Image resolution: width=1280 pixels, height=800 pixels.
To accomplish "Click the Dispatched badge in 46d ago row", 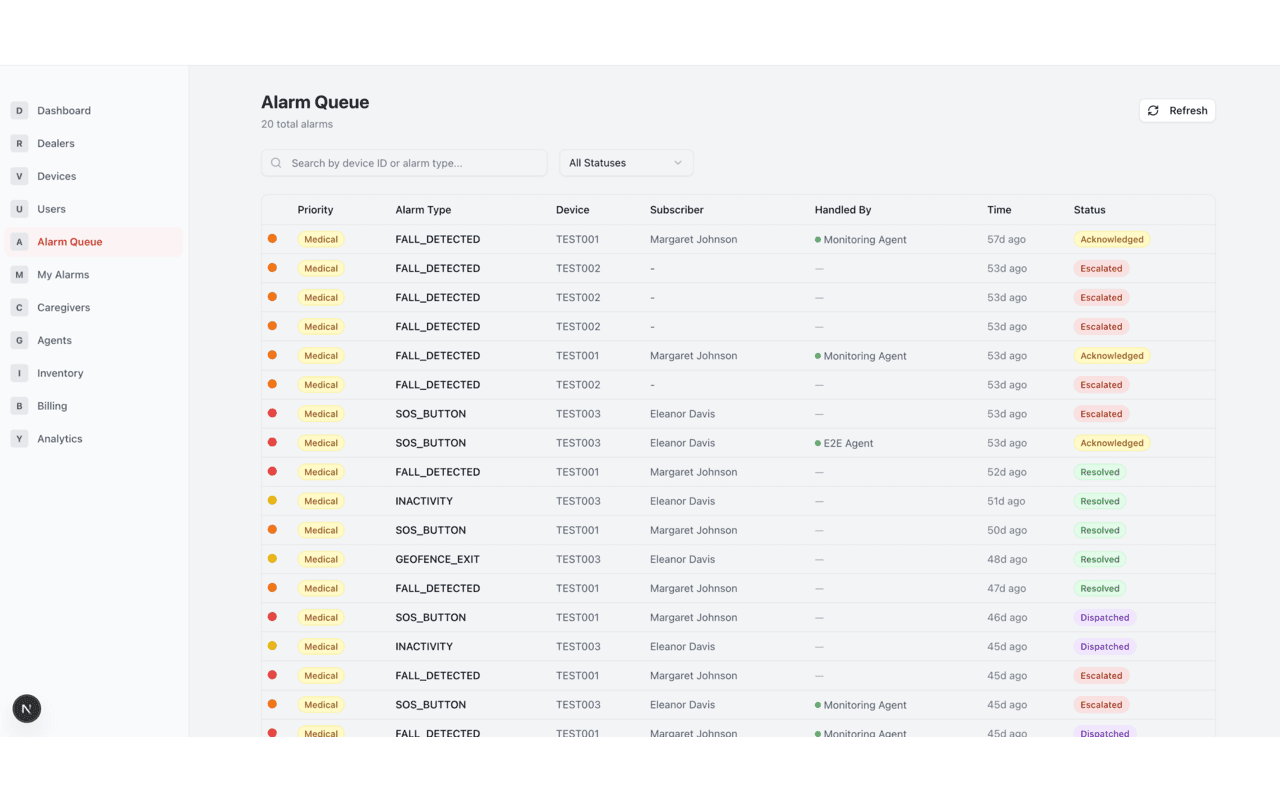I will [1105, 618].
